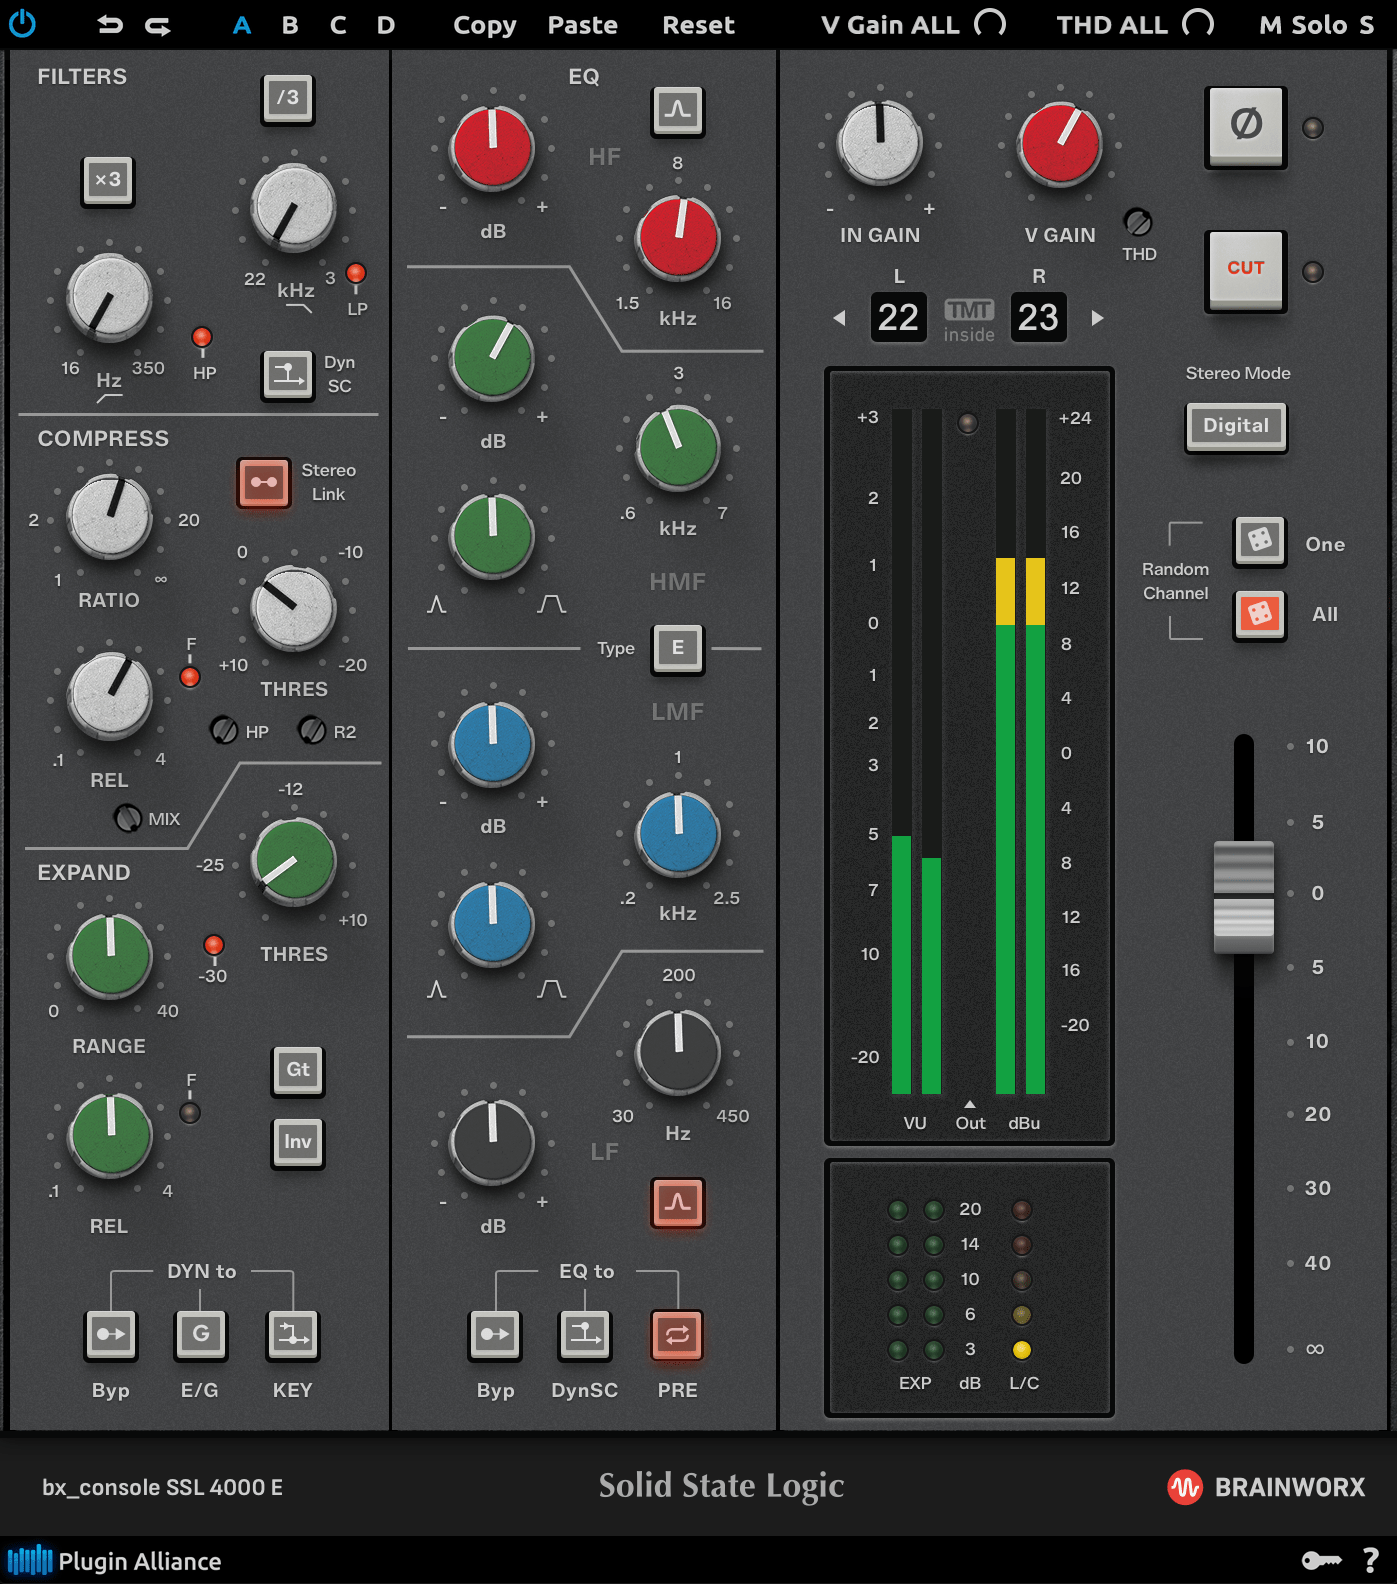Viewport: 1397px width, 1584px height.
Task: Click the Plugin Alliance logo
Action: [x=114, y=1561]
